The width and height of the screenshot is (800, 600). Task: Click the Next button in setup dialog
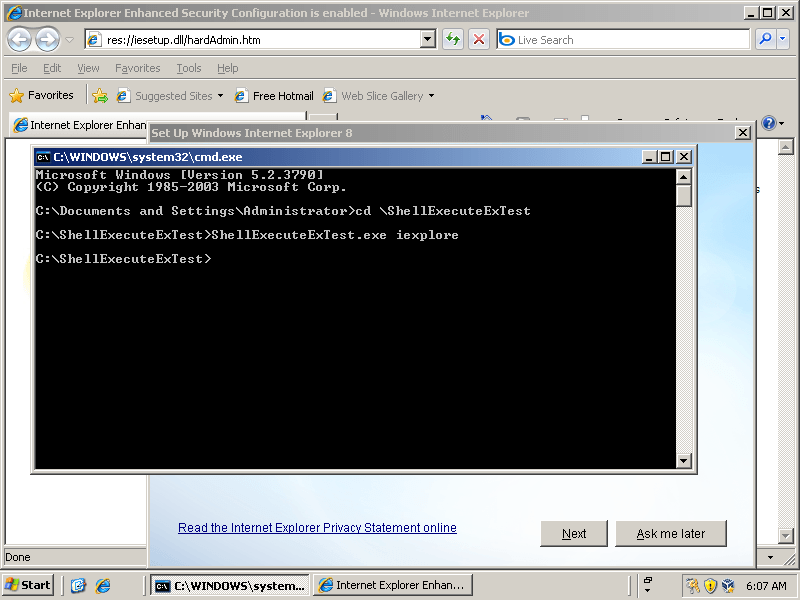573,533
